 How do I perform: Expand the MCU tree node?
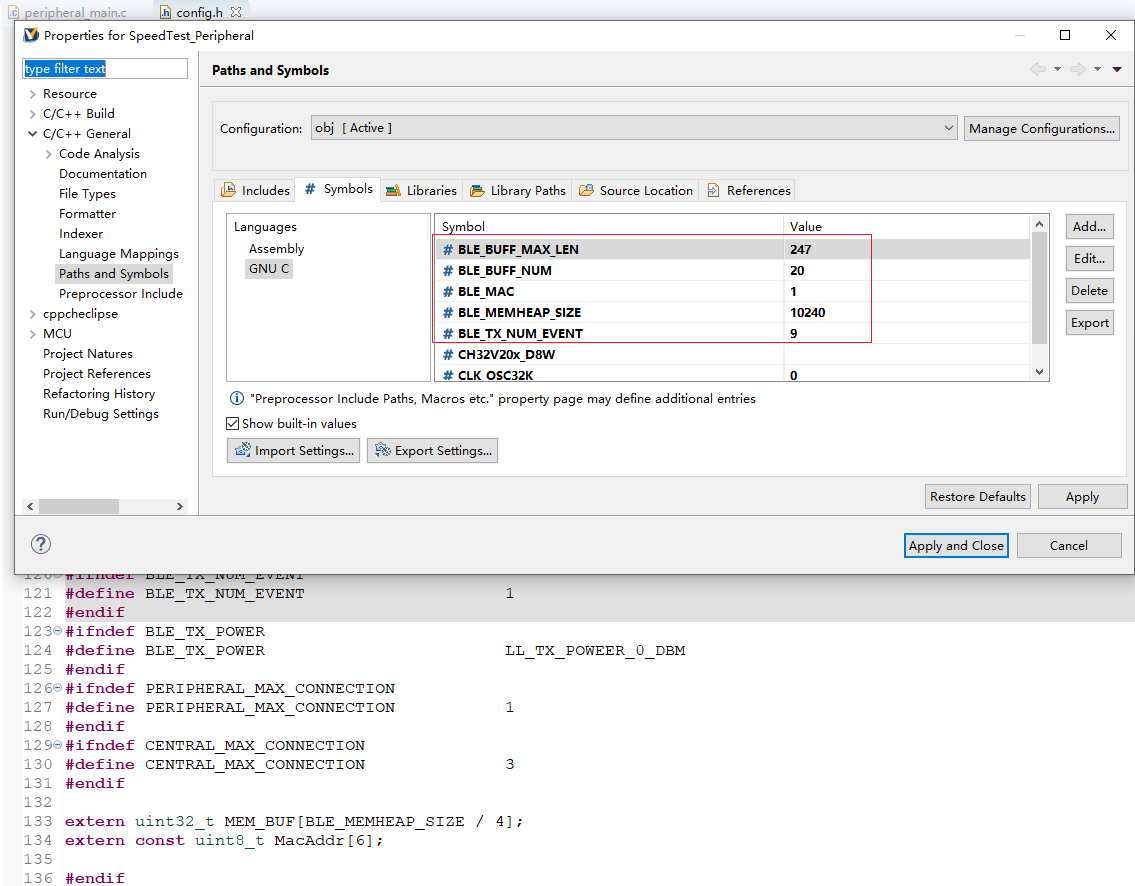coord(33,334)
